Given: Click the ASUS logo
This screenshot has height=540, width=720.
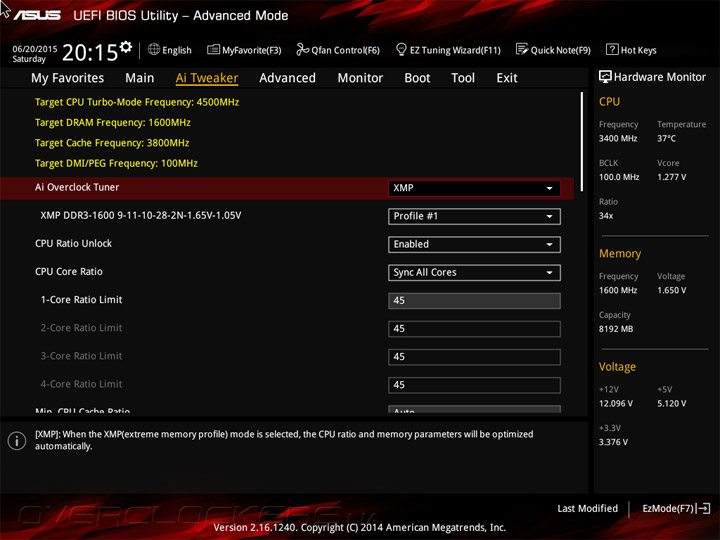Looking at the screenshot, I should click(37, 15).
